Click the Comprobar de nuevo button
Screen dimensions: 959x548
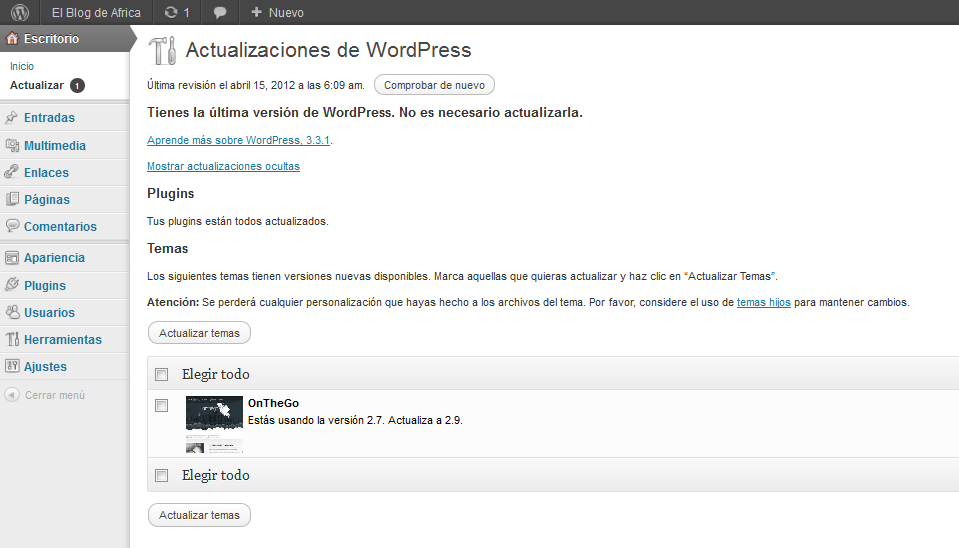[434, 85]
